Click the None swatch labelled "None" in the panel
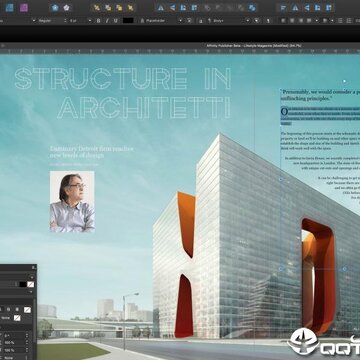This screenshot has height=360, width=360. (17, 318)
